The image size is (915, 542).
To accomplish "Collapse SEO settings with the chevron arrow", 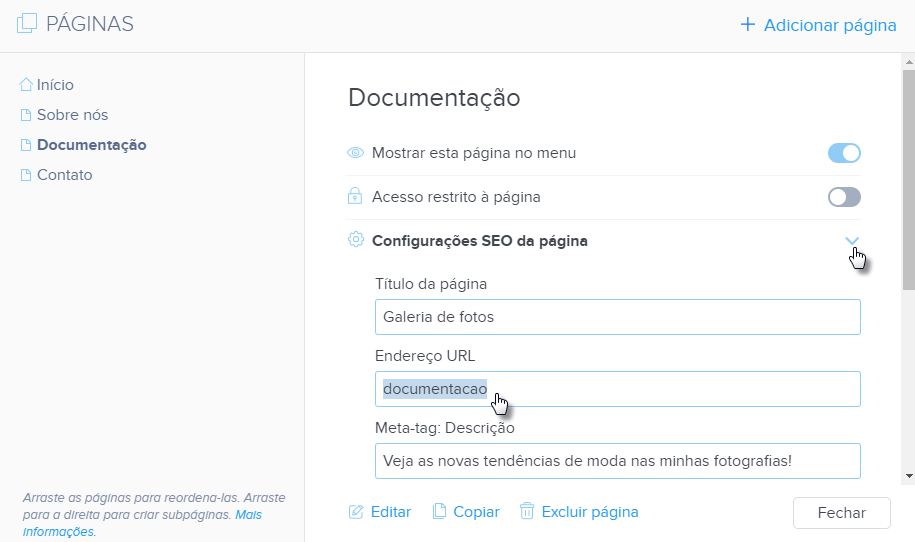I will tap(852, 241).
